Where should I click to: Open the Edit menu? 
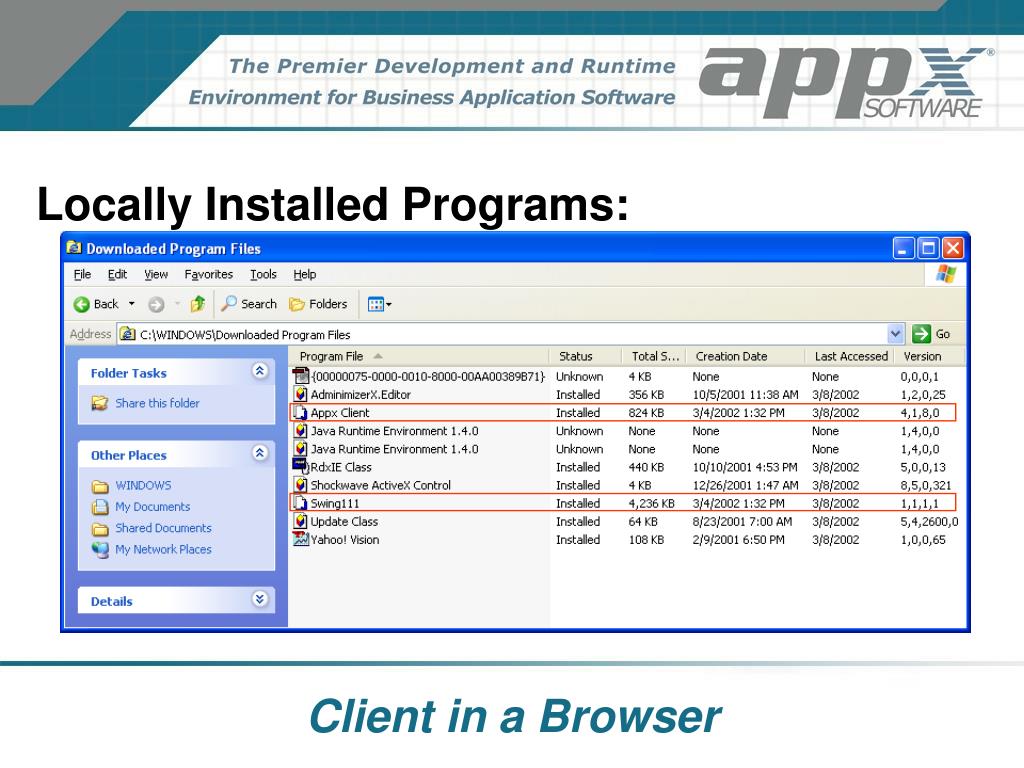click(118, 274)
